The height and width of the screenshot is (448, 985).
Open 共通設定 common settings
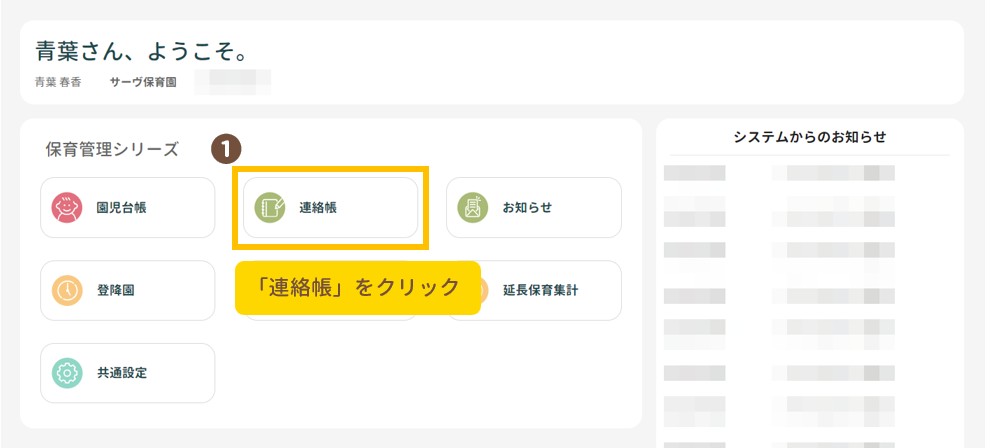coord(128,373)
